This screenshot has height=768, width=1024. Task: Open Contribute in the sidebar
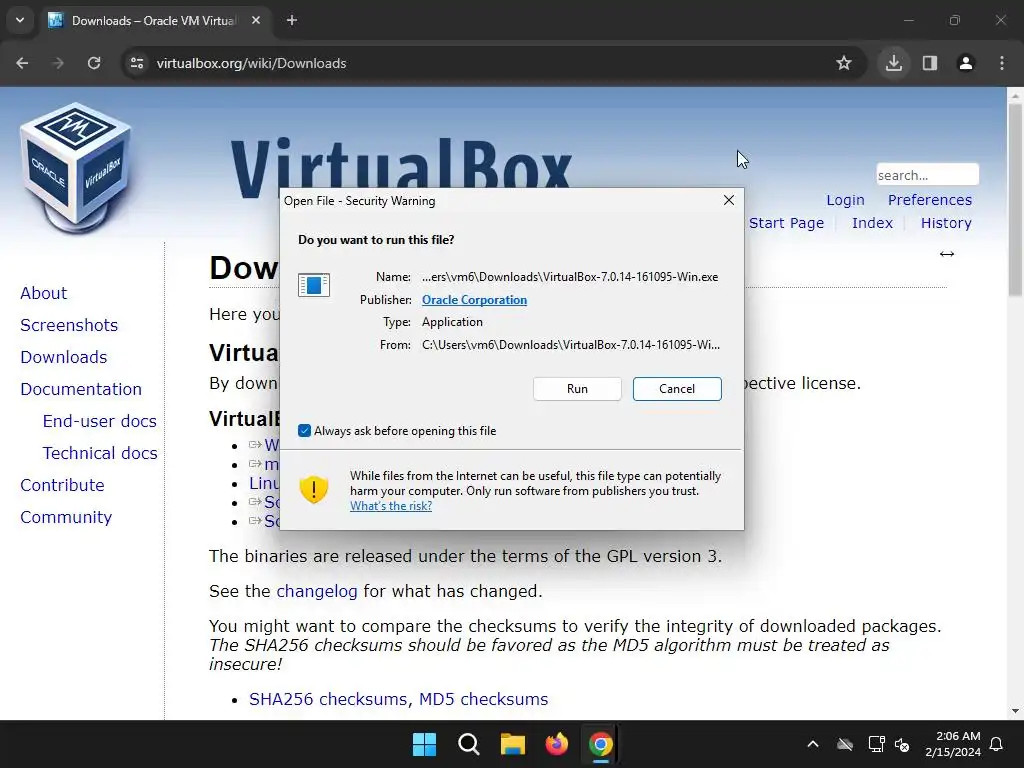point(62,485)
